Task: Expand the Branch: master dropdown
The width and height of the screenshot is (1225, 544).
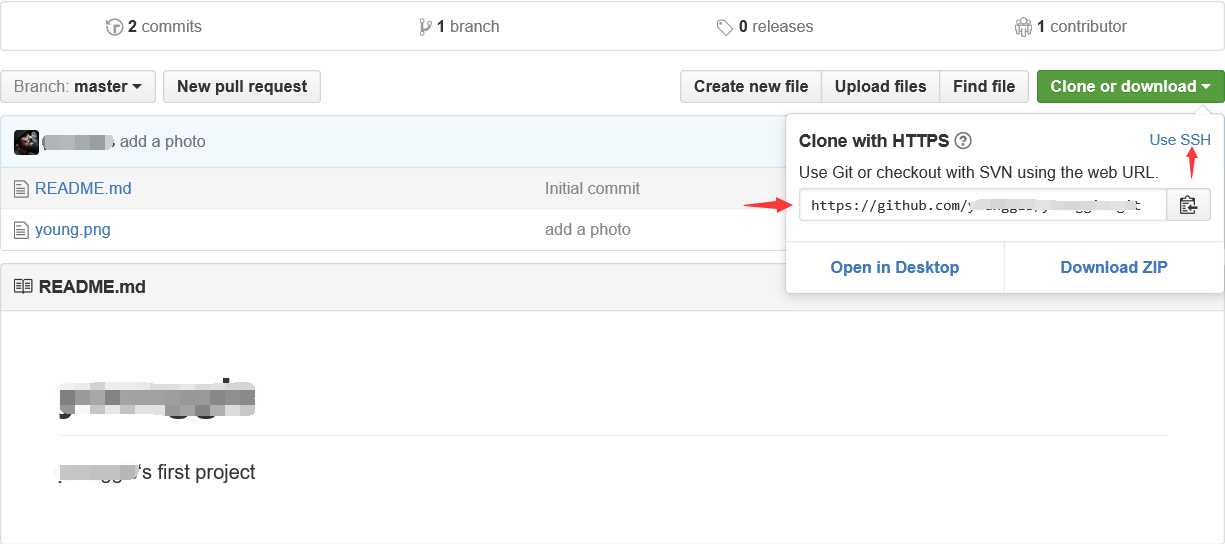Action: 78,86
